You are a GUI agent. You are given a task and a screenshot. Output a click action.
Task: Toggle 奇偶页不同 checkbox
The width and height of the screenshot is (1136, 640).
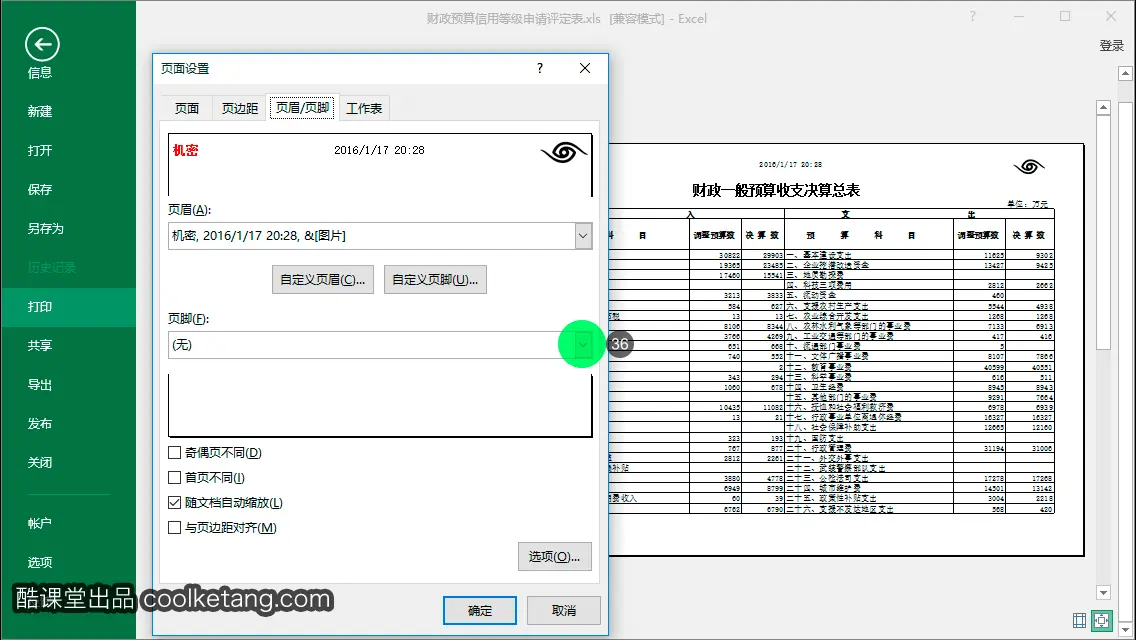tap(174, 452)
